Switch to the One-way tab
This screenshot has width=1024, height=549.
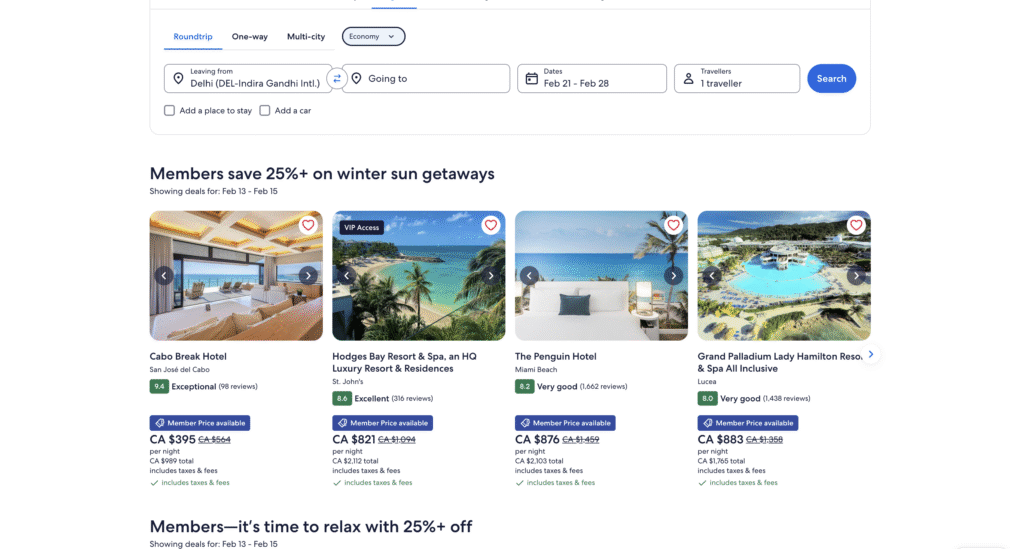pos(250,37)
